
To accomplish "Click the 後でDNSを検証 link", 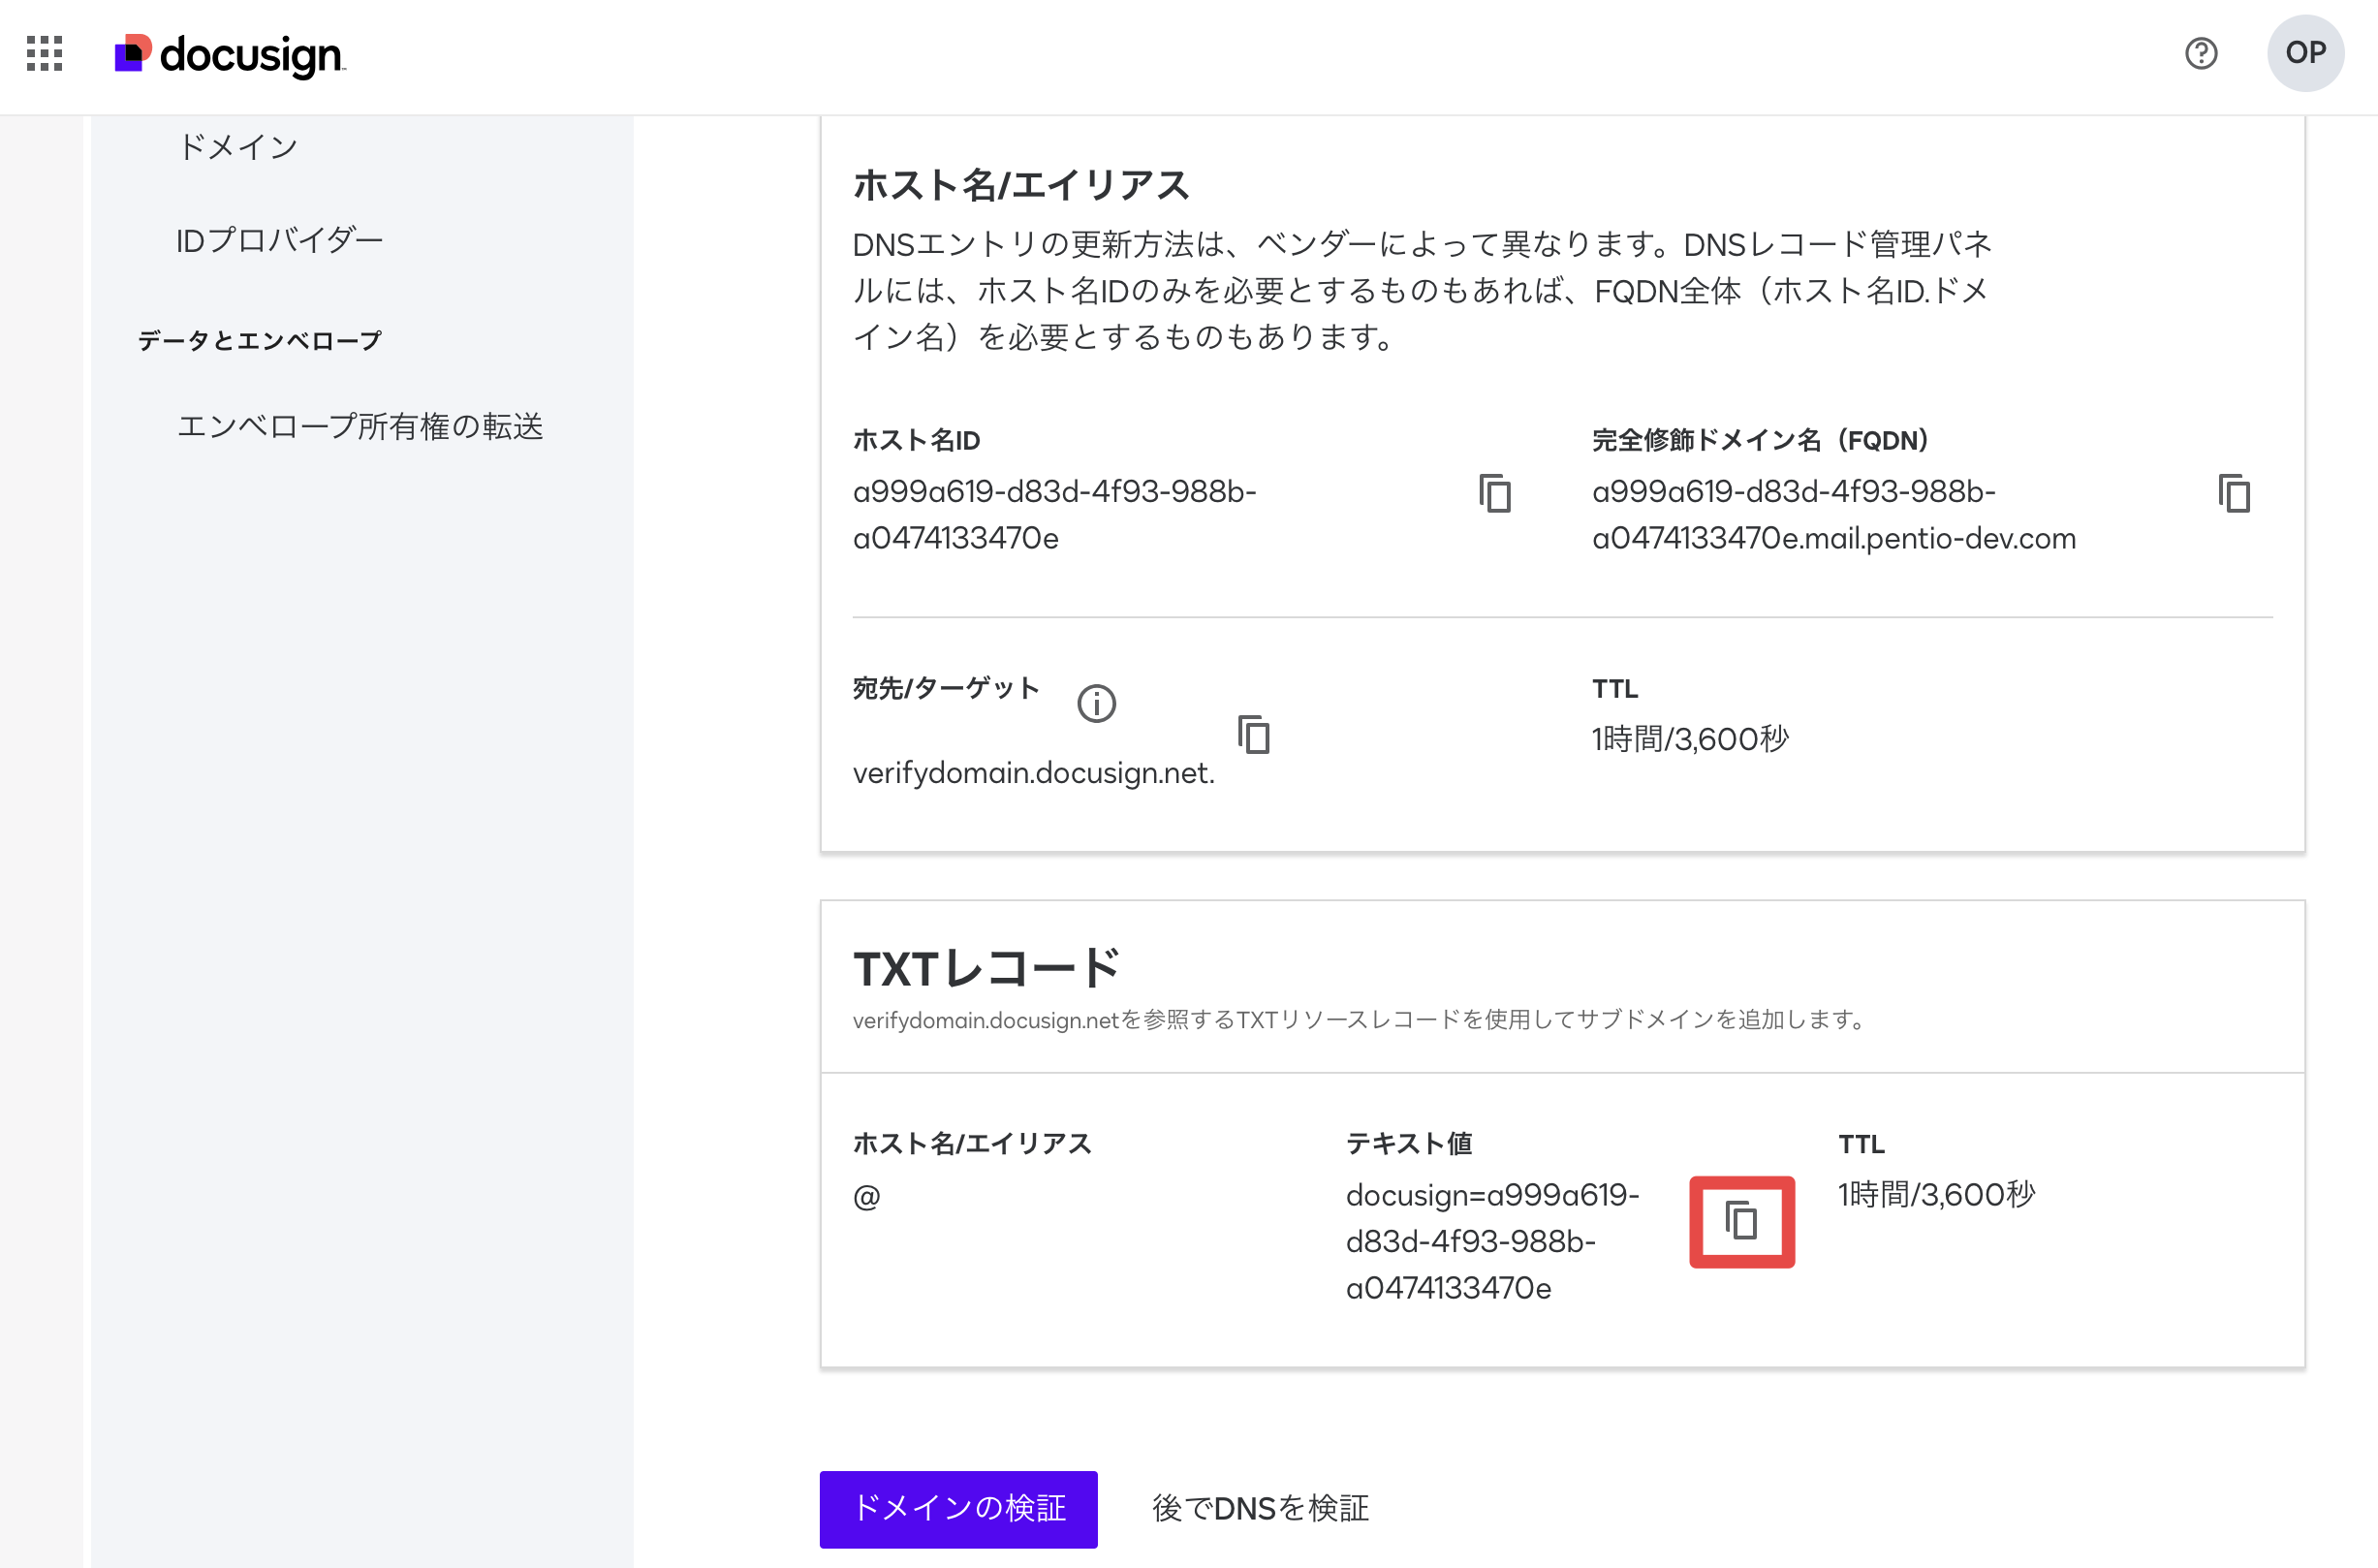I will point(1260,1508).
